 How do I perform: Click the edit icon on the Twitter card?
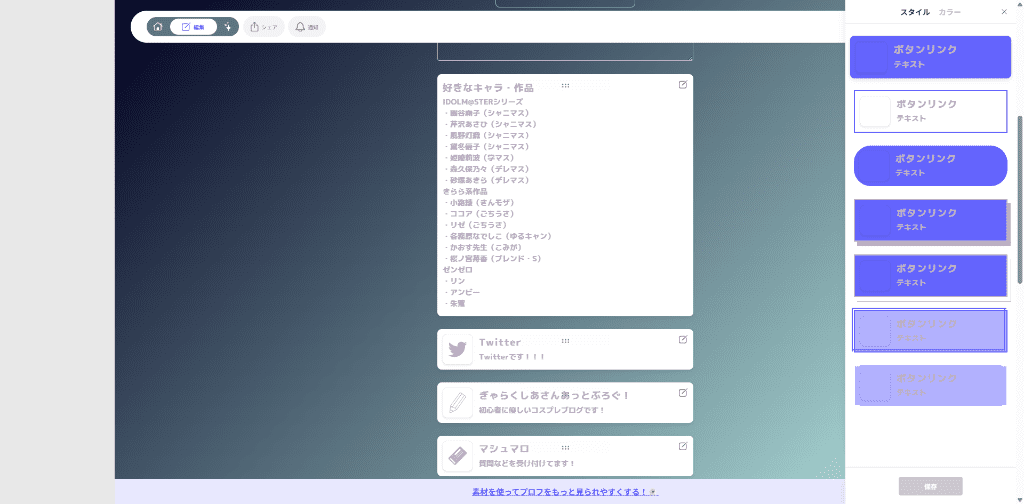click(x=683, y=339)
